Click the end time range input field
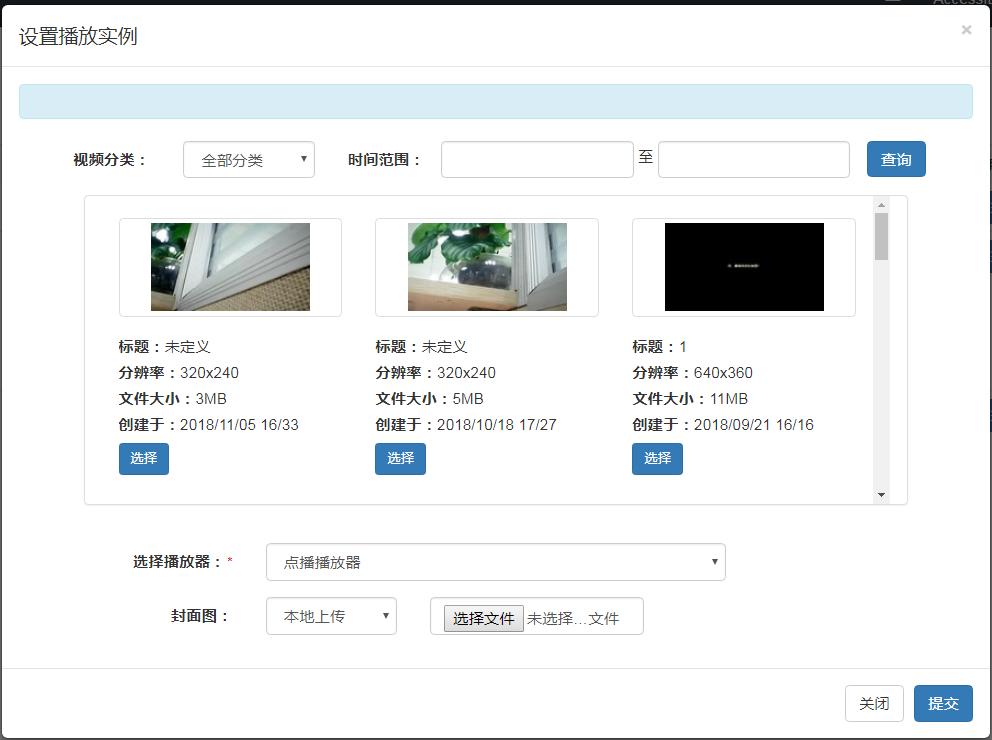Screen dimensions: 992x740 tap(753, 159)
